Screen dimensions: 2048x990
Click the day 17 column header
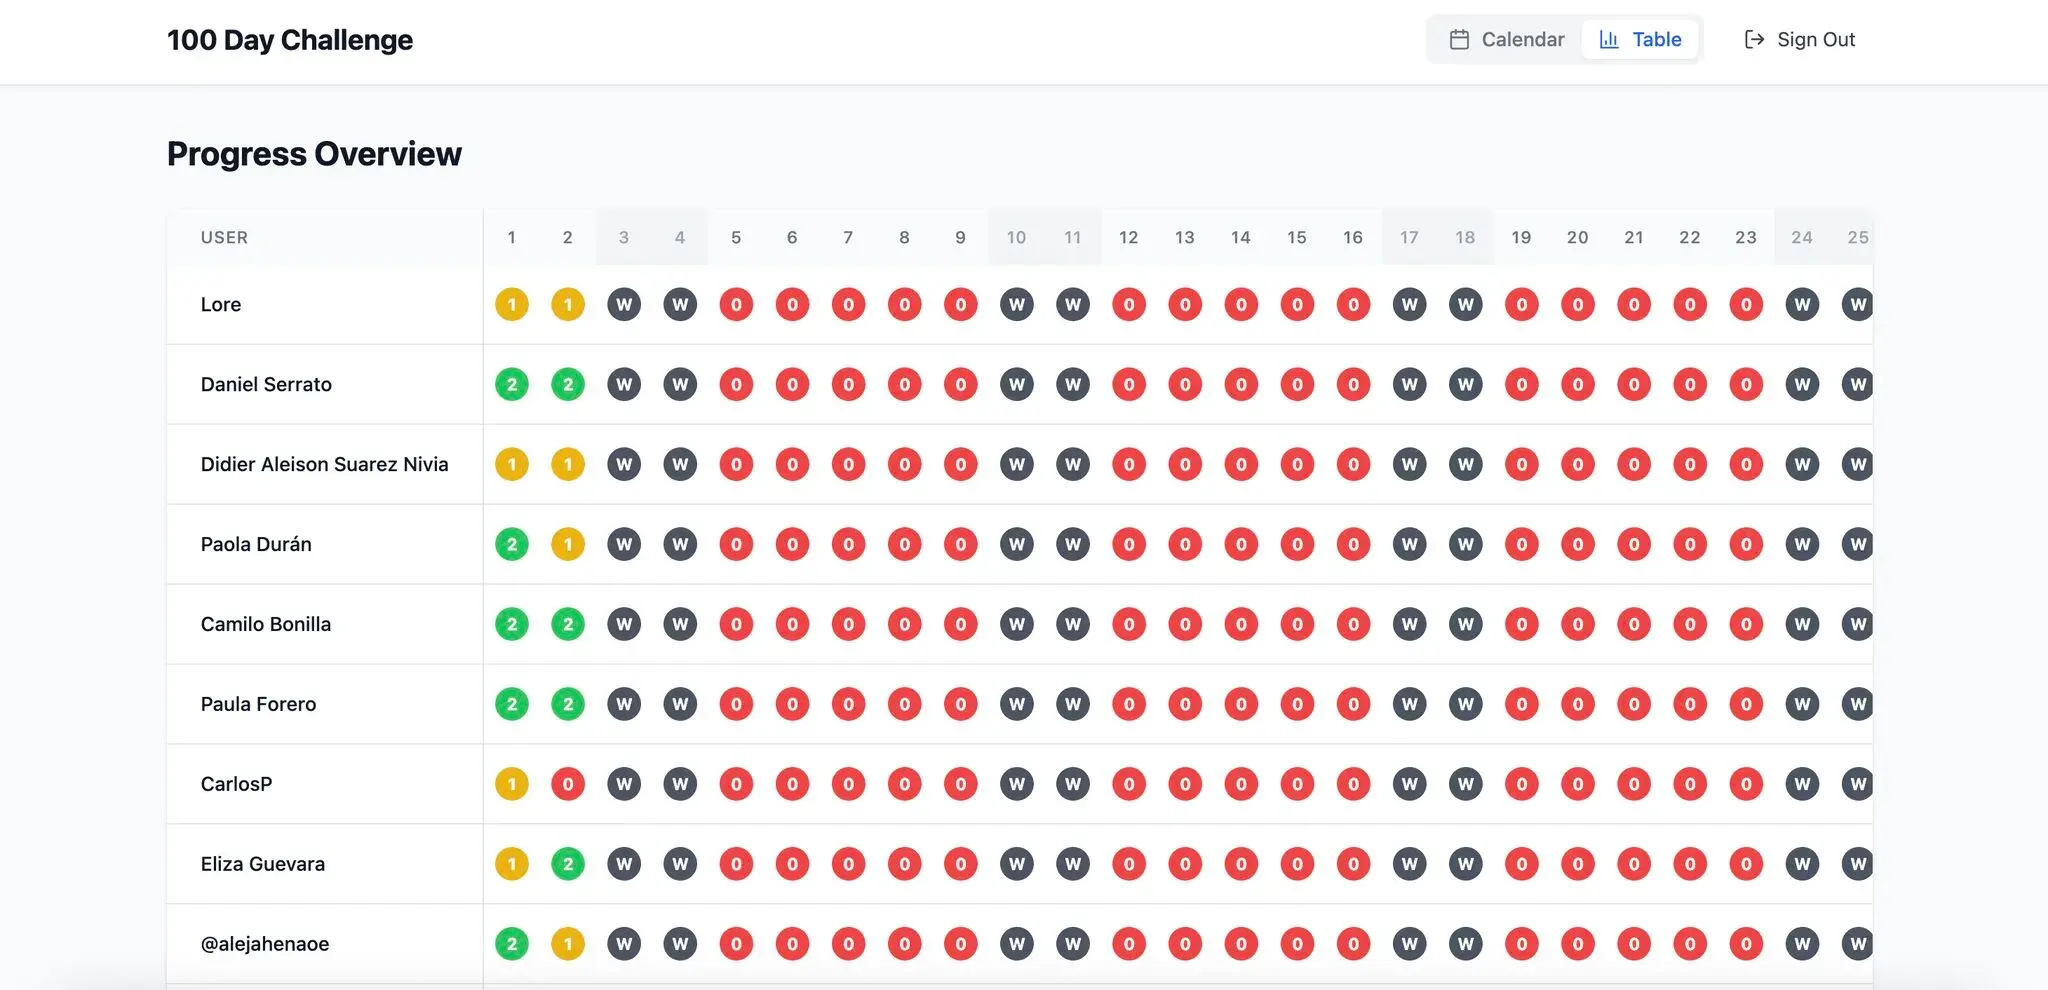[x=1409, y=238]
